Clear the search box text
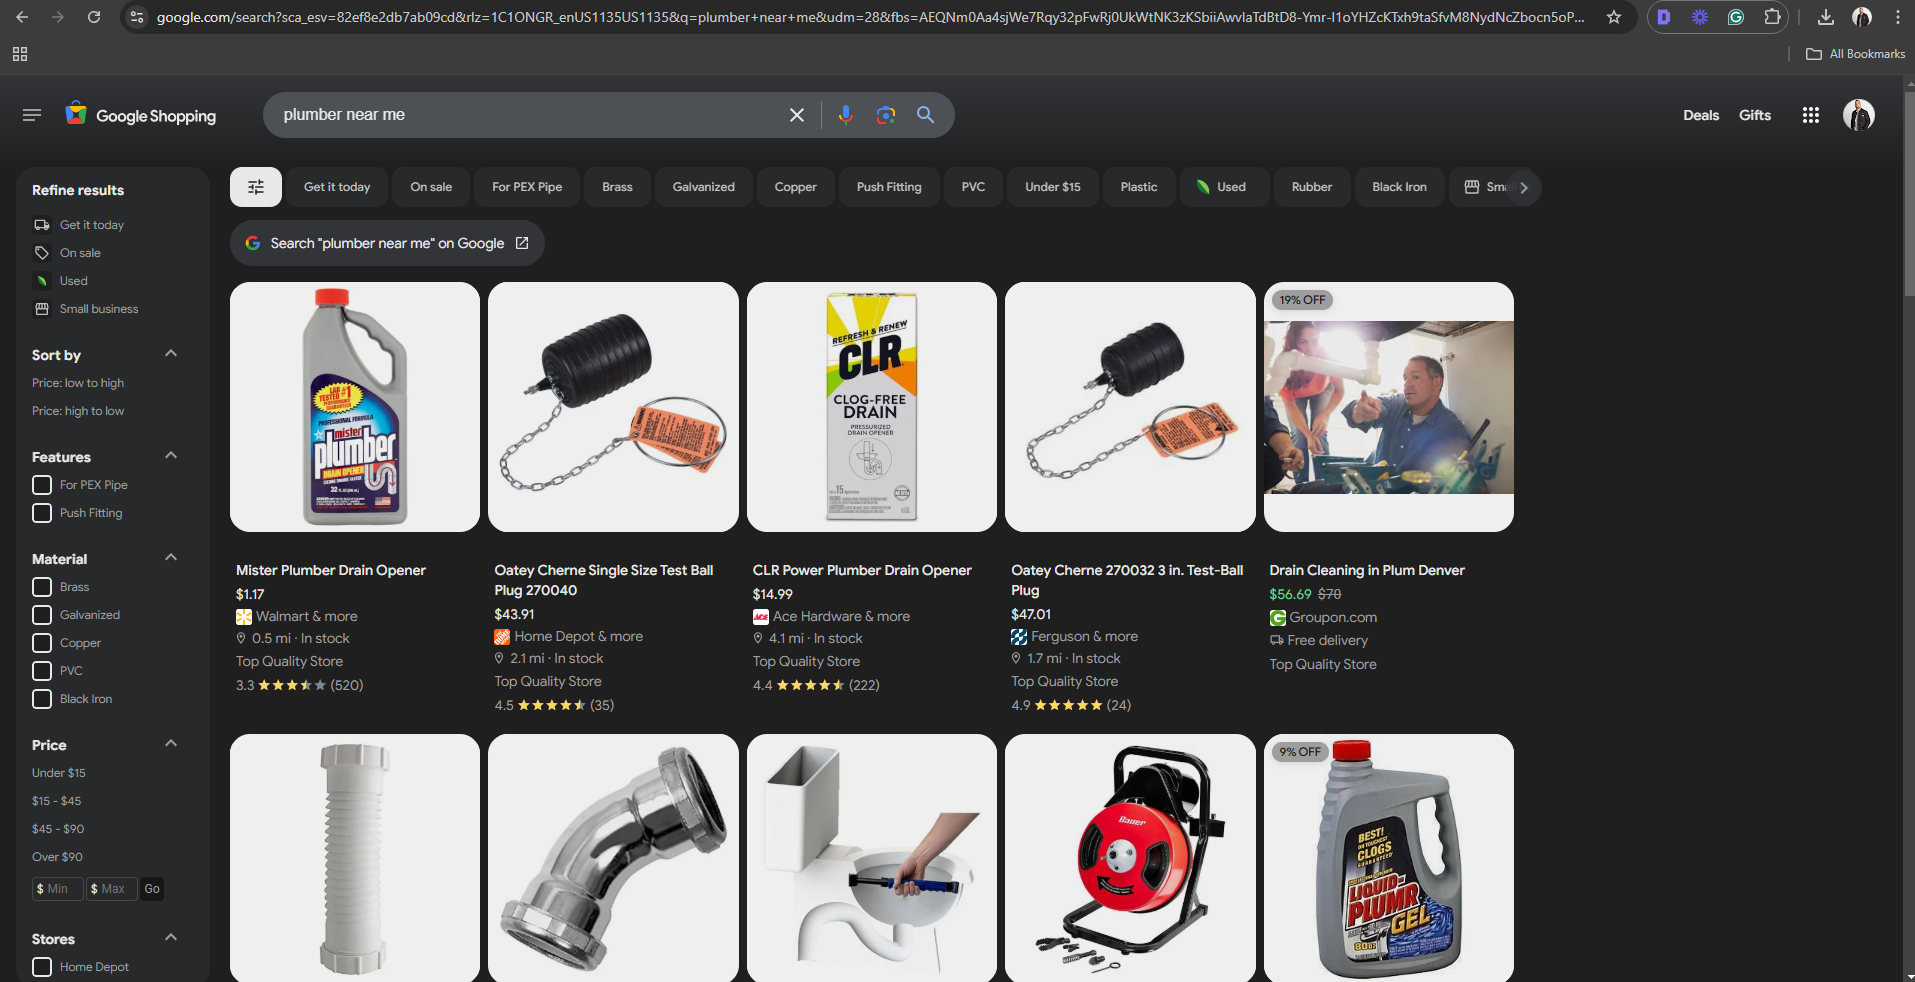This screenshot has height=982, width=1915. click(797, 115)
